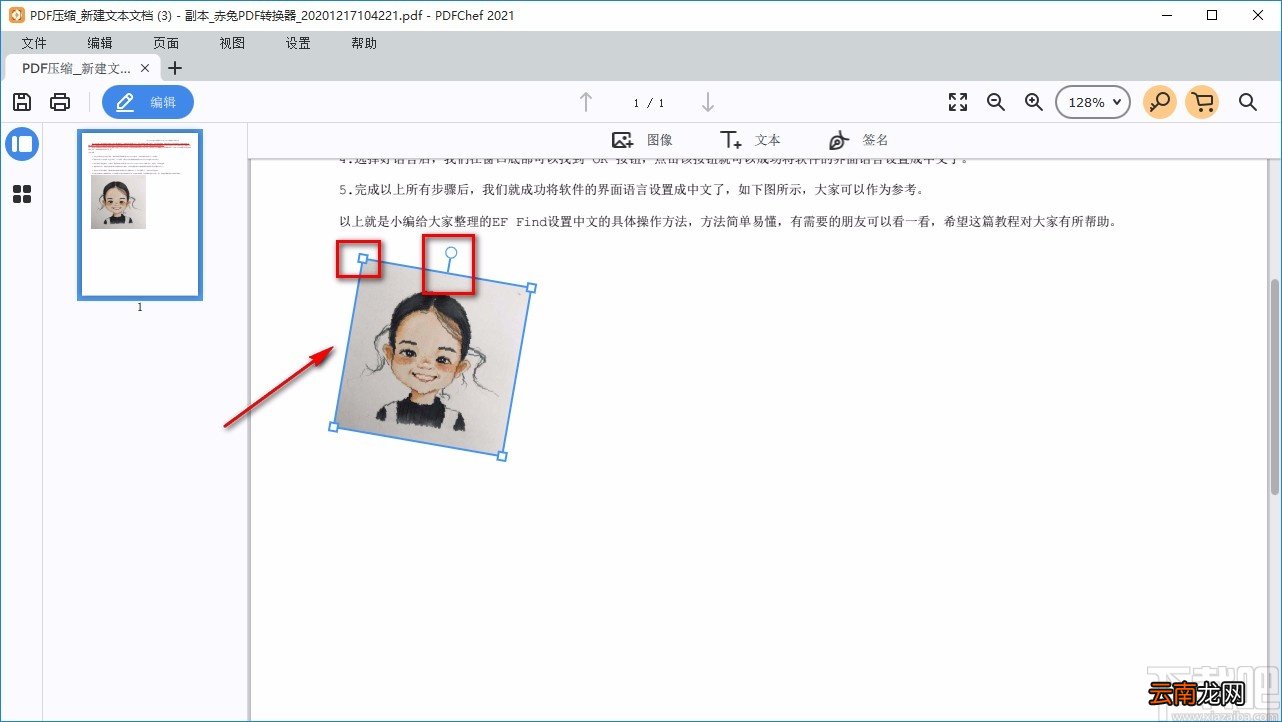Enter full screen view mode
Screen dimensions: 1282x722
[x=958, y=102]
